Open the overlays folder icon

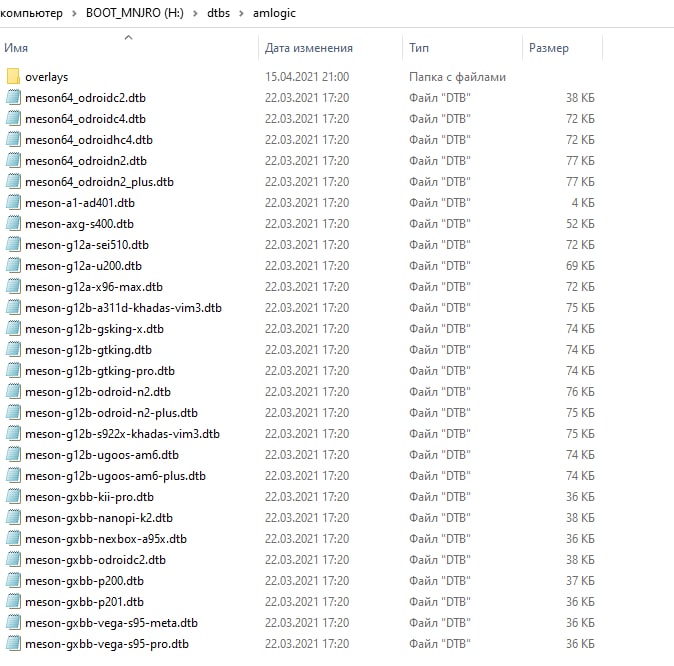13,77
